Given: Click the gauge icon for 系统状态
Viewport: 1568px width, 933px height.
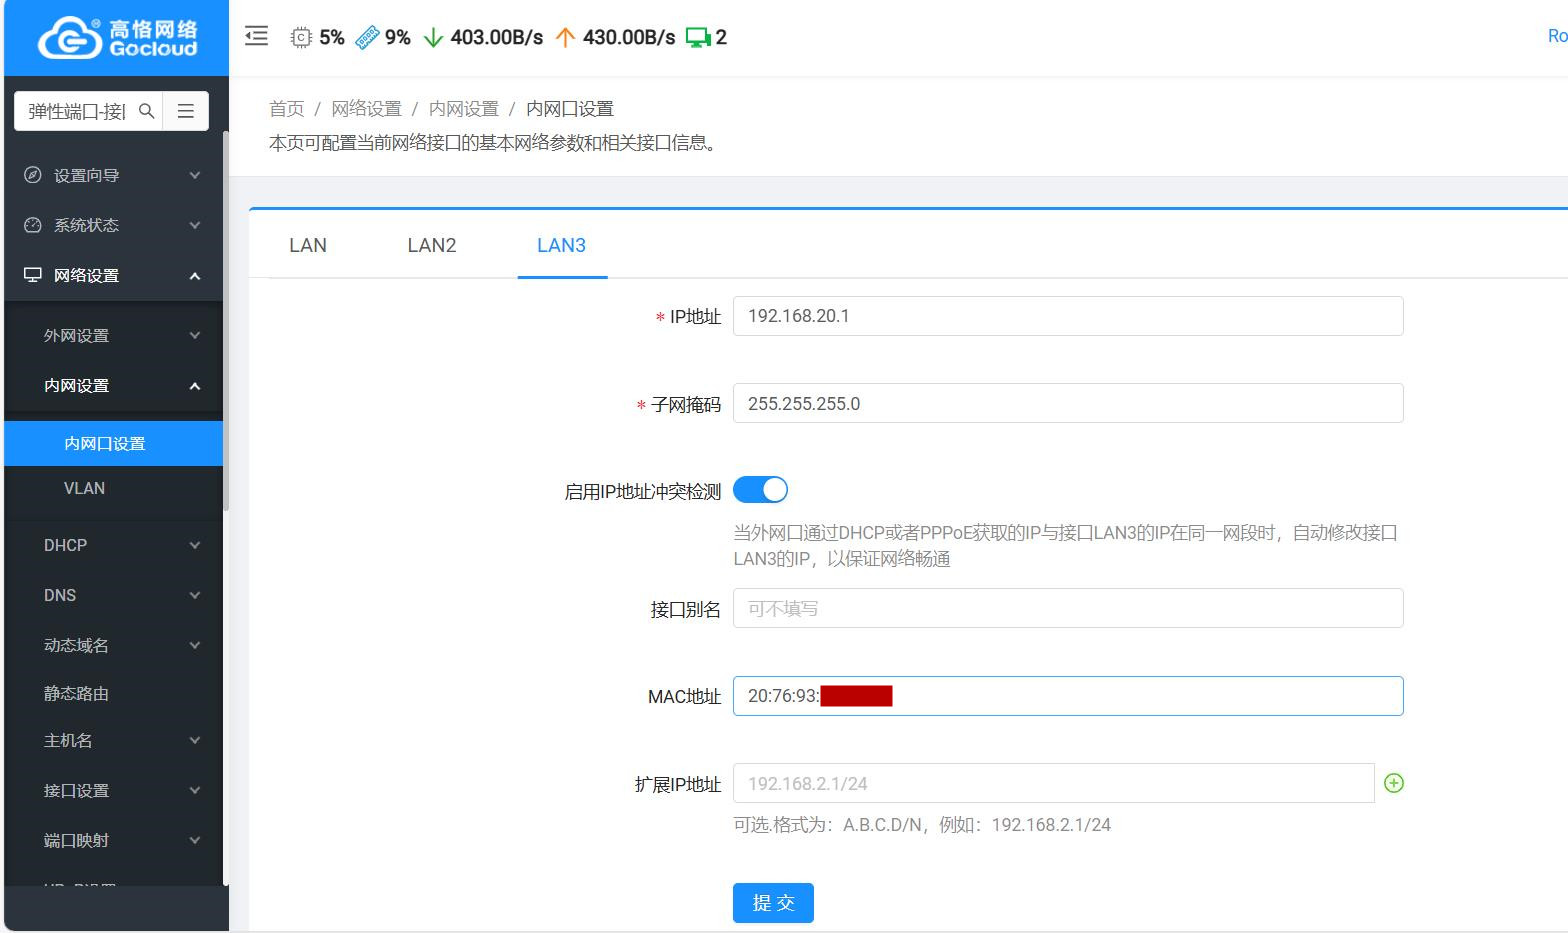Looking at the screenshot, I should (32, 225).
